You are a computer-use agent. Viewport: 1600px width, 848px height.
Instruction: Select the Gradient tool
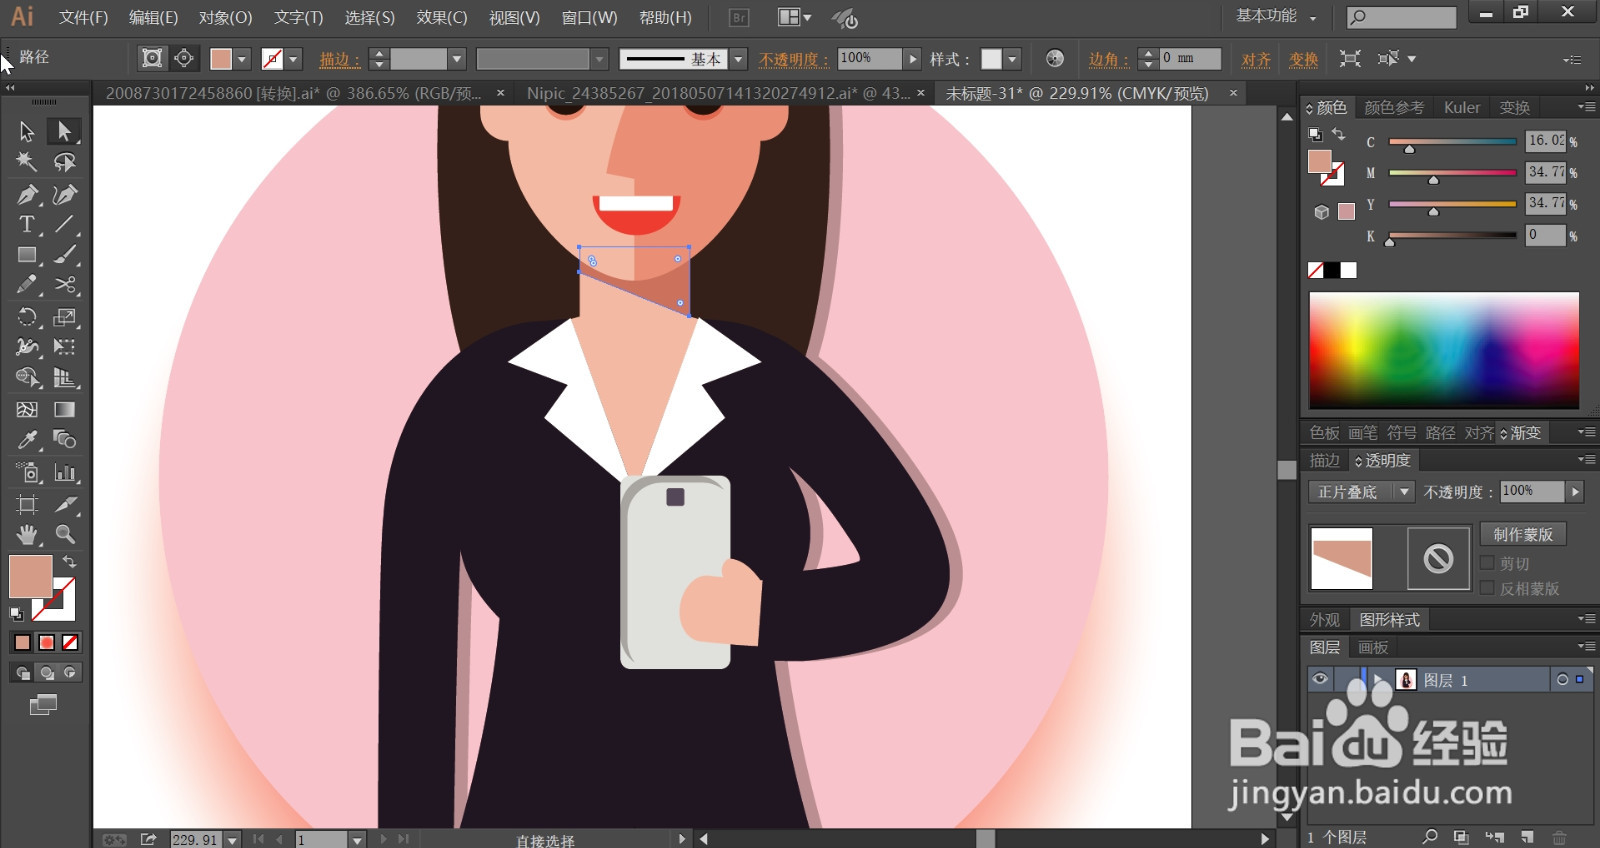(x=65, y=409)
